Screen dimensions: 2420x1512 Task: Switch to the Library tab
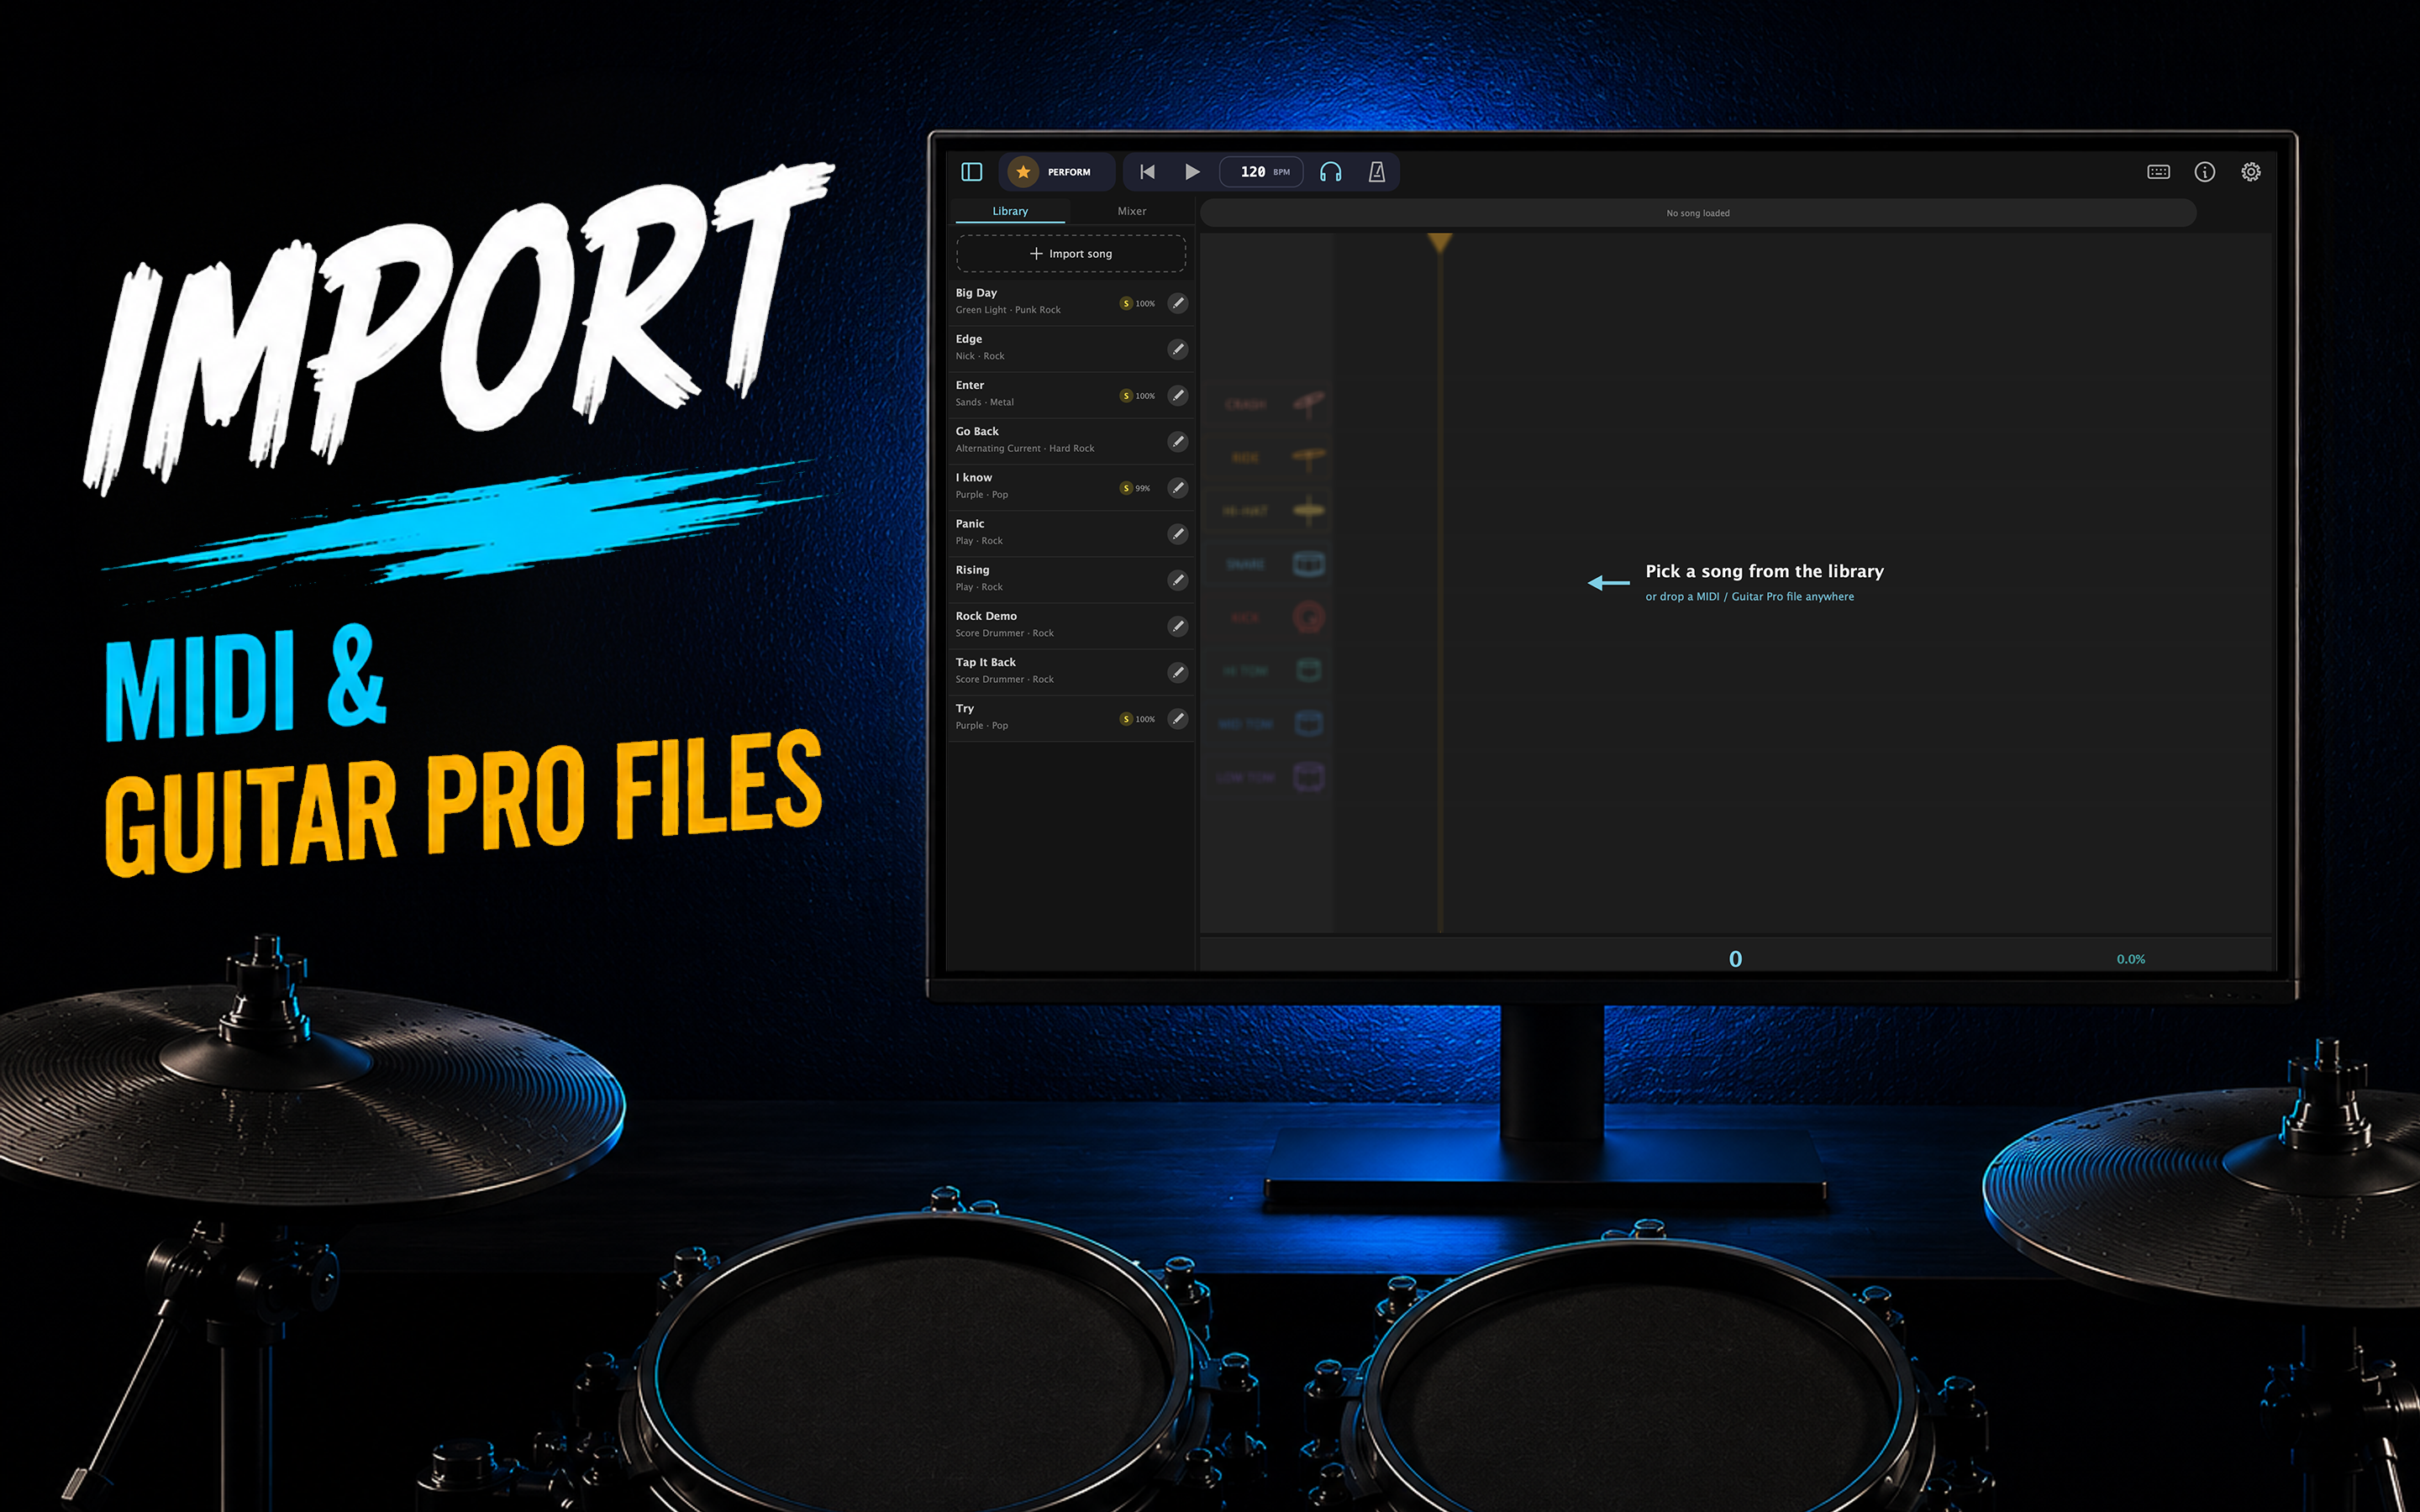point(1010,211)
